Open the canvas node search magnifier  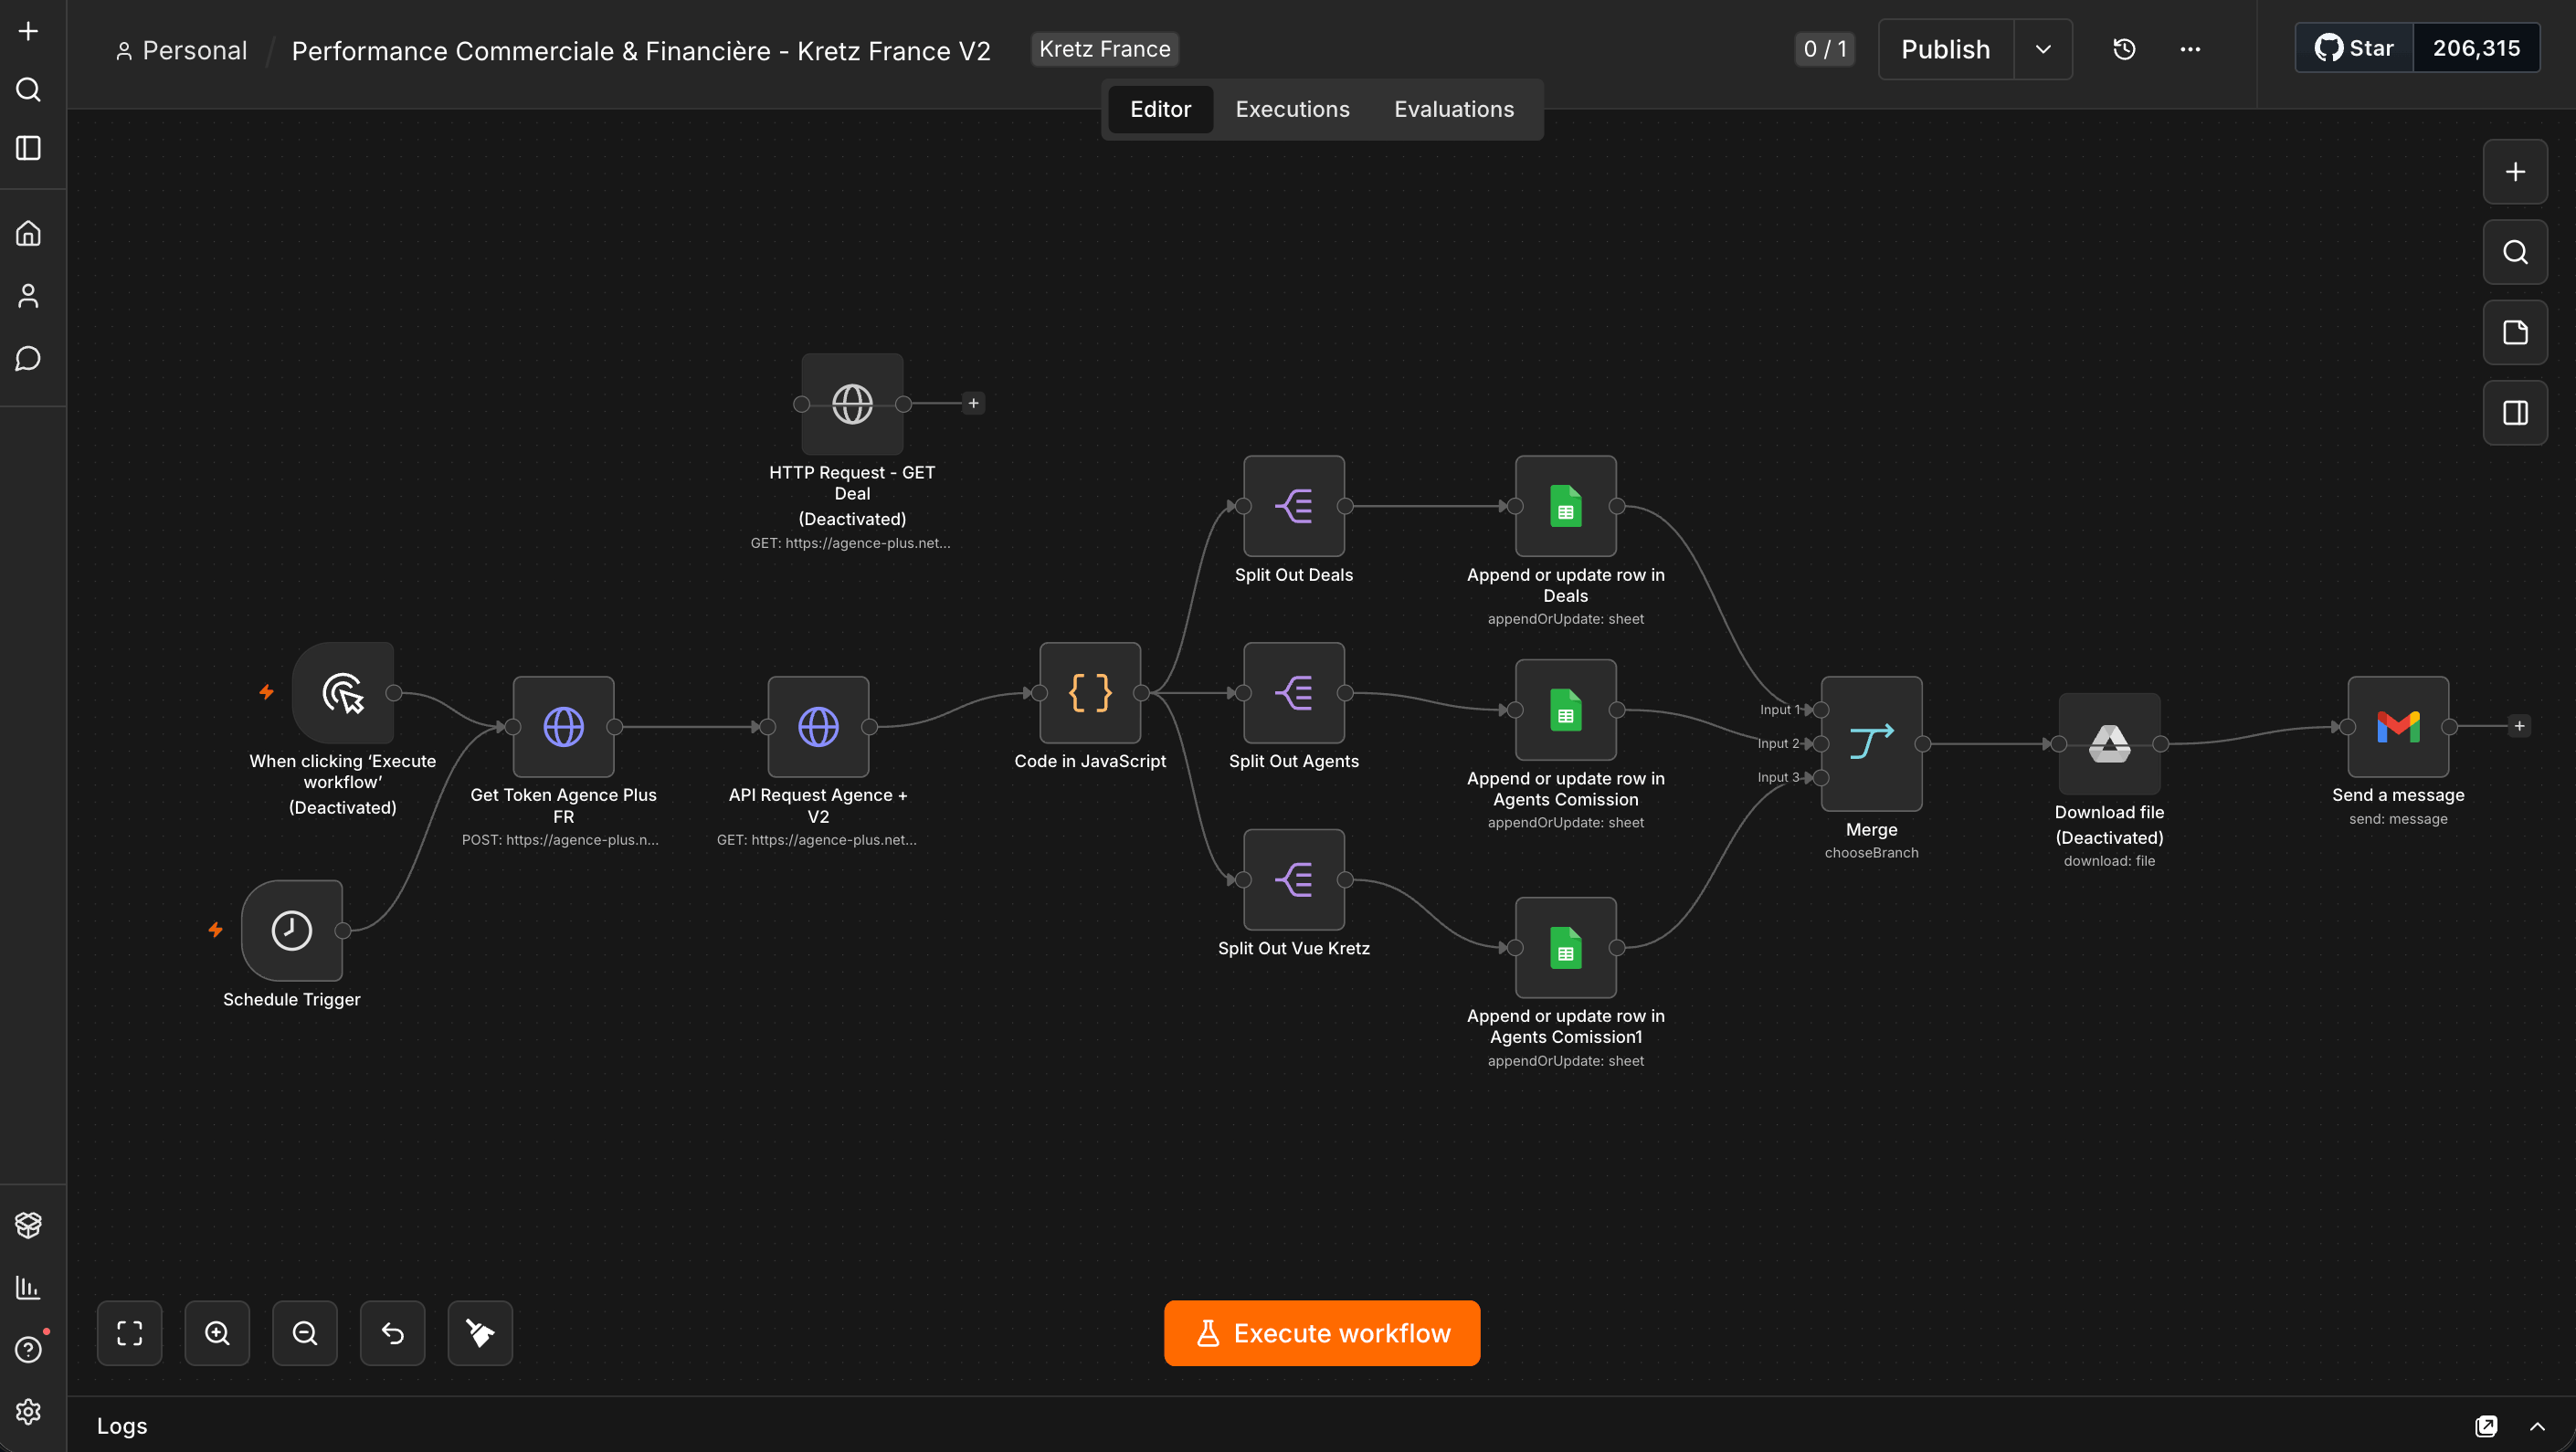pyautogui.click(x=2515, y=252)
